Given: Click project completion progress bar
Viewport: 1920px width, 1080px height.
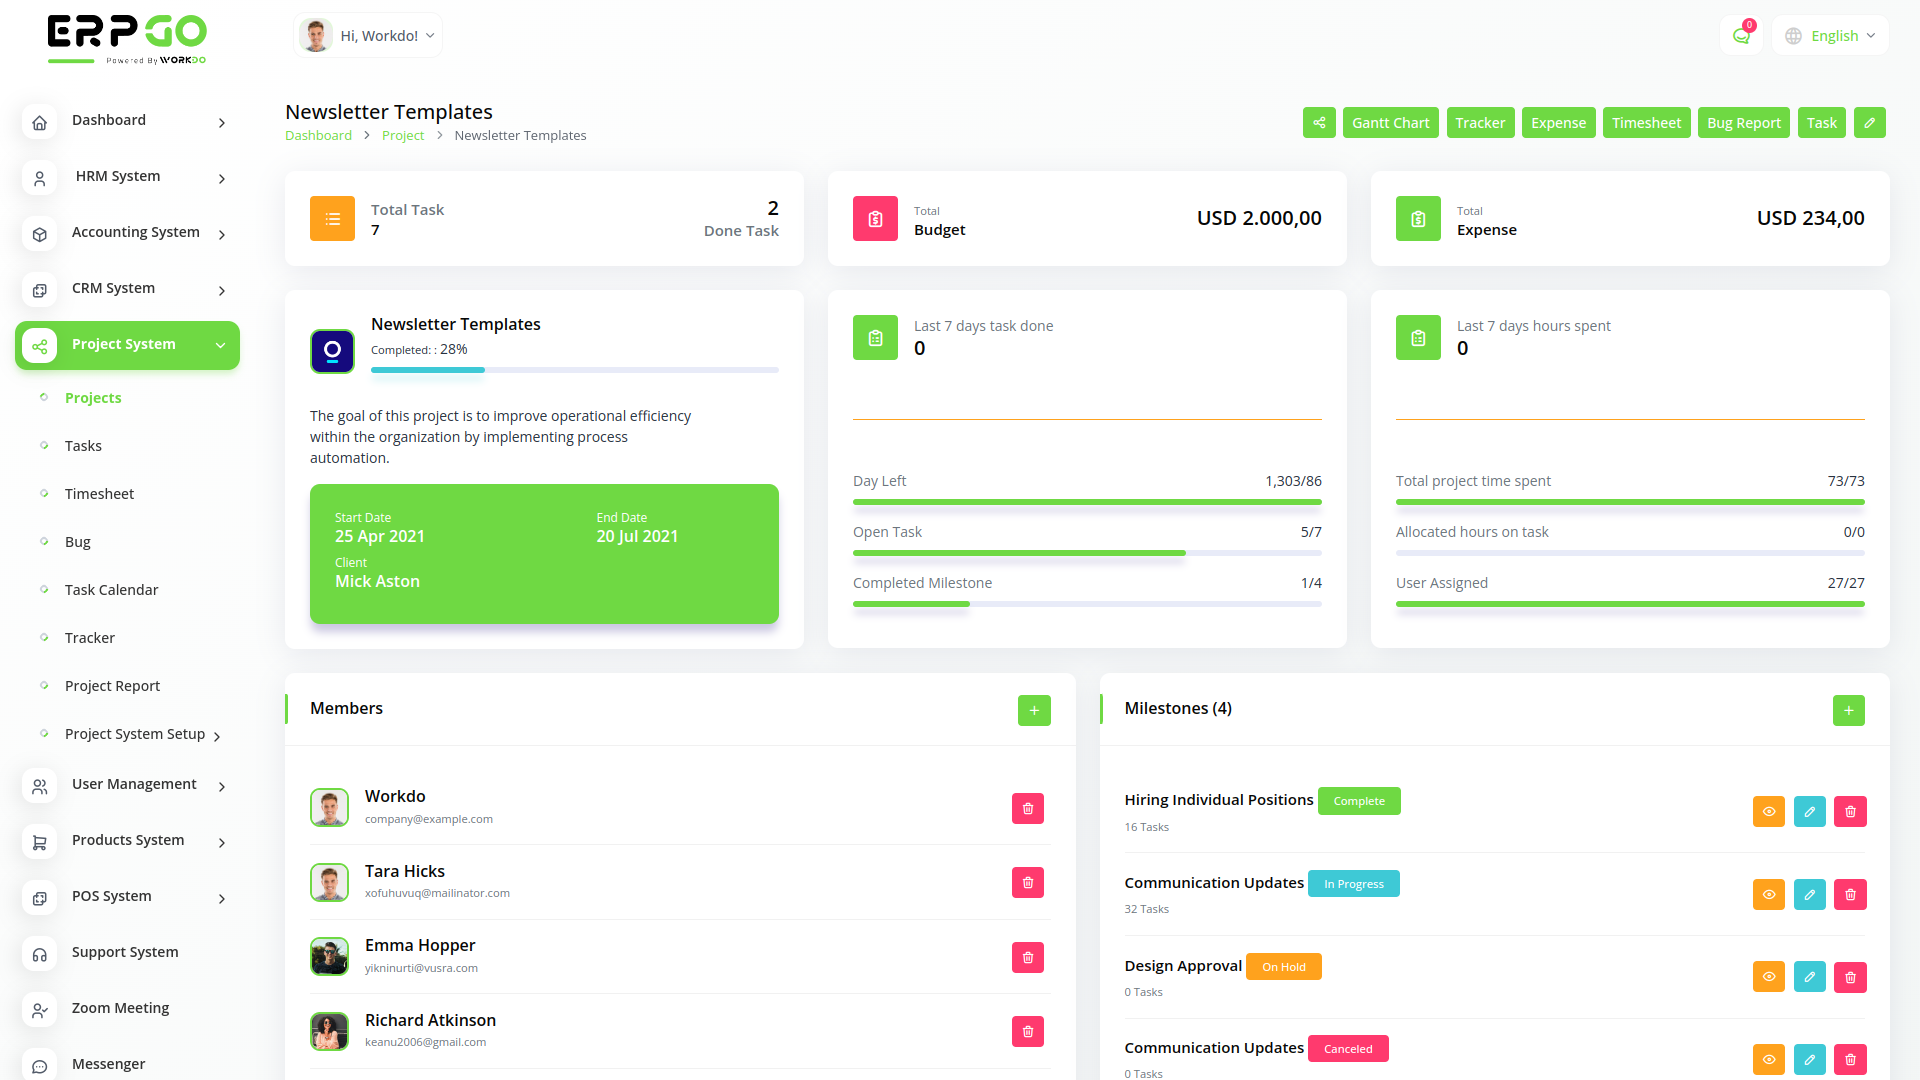Looking at the screenshot, I should point(574,370).
